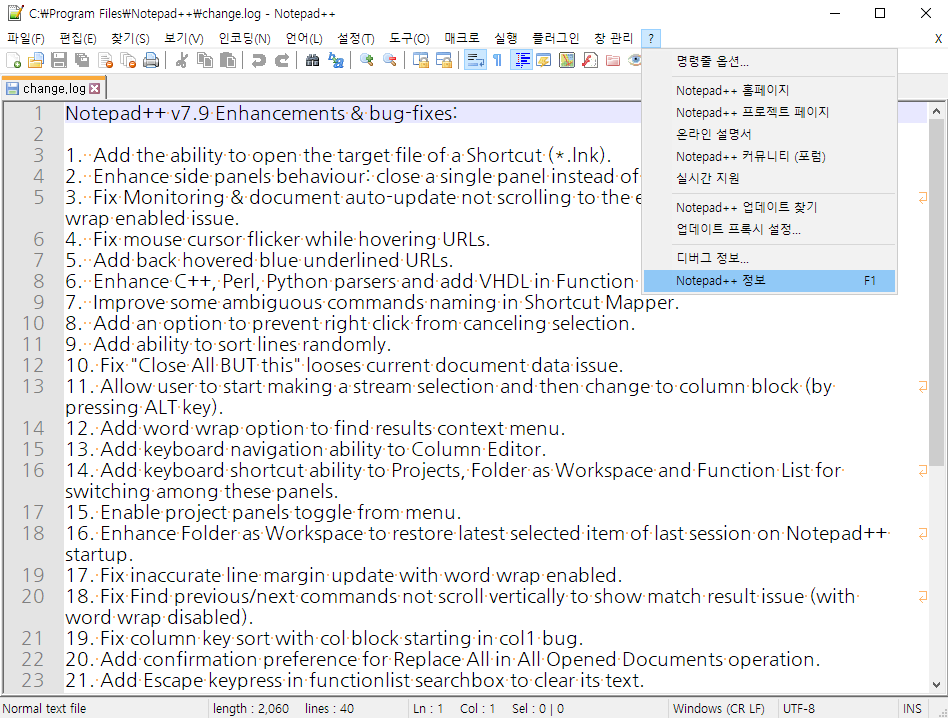Click the 'Normal text file' status entry
The image size is (948, 718).
44,708
